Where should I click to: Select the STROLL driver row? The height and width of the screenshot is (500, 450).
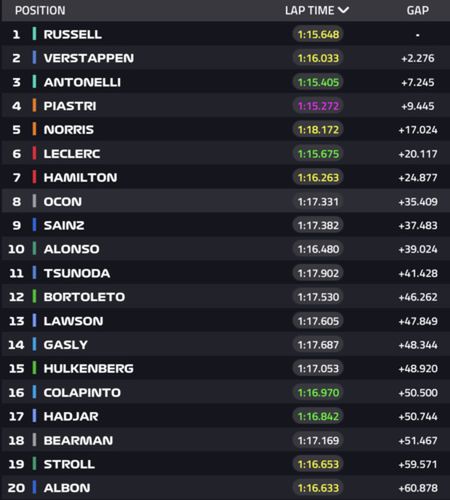pyautogui.click(x=226, y=464)
